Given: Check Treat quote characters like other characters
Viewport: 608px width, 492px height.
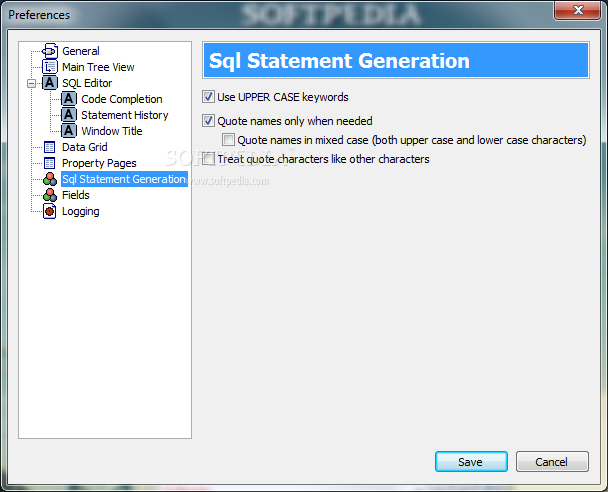Looking at the screenshot, I should click(x=208, y=159).
